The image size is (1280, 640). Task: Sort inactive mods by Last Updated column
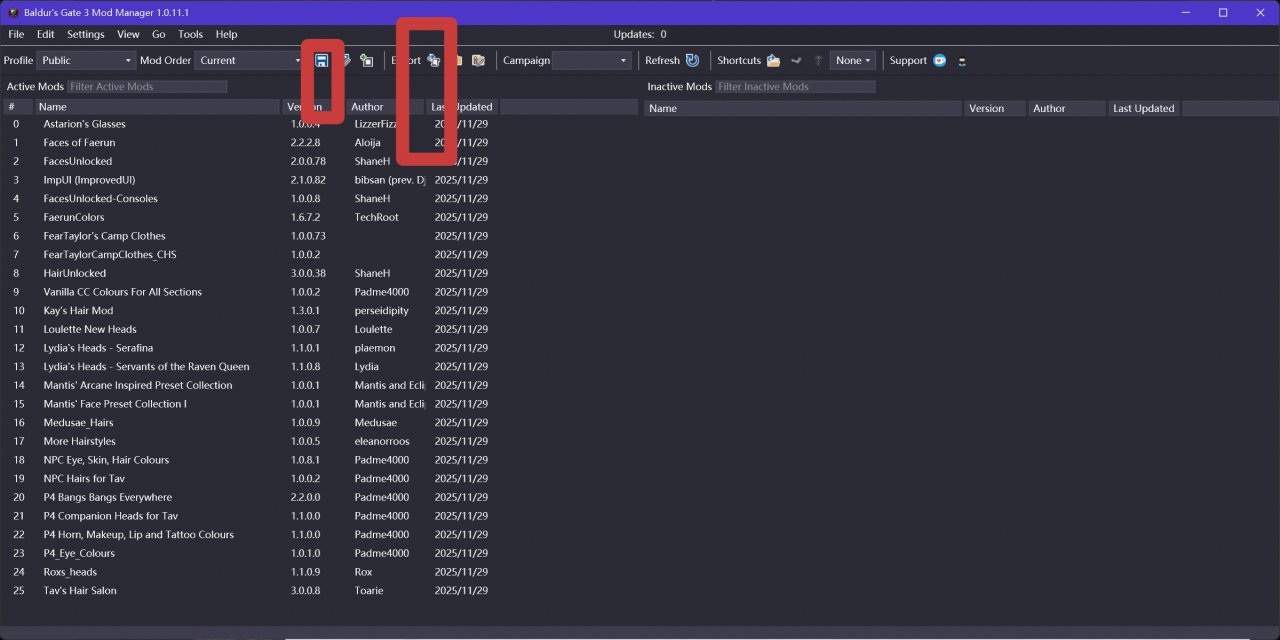point(1144,108)
